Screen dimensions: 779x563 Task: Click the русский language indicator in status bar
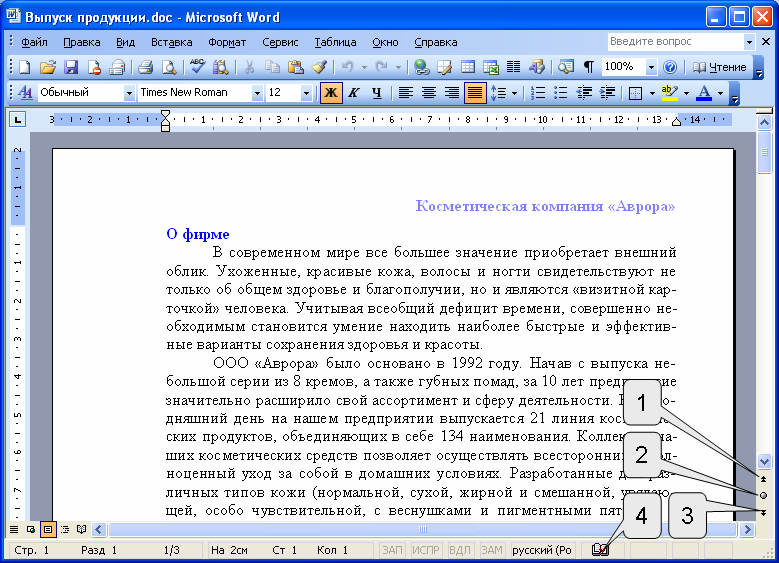542,550
